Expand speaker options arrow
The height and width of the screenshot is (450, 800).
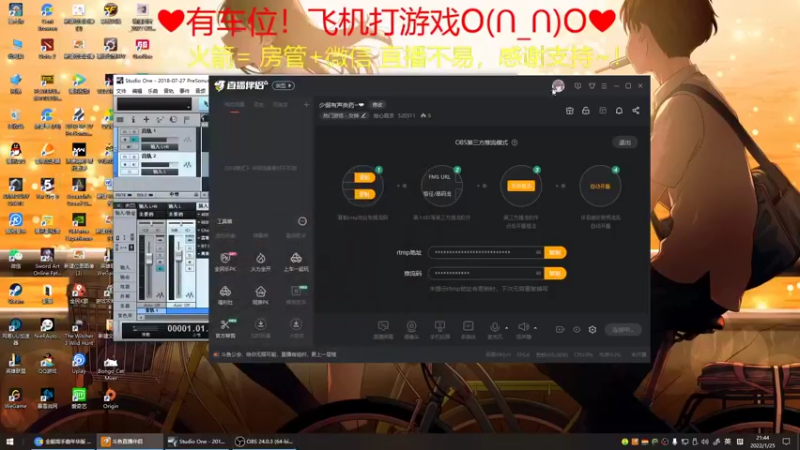(535, 328)
